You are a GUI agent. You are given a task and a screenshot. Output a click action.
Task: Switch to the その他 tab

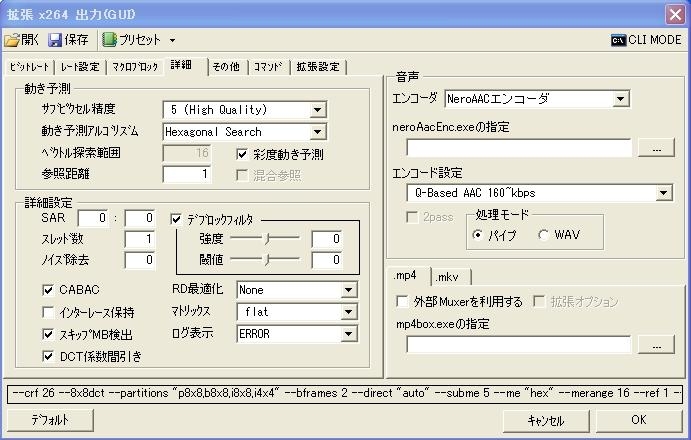tap(227, 67)
